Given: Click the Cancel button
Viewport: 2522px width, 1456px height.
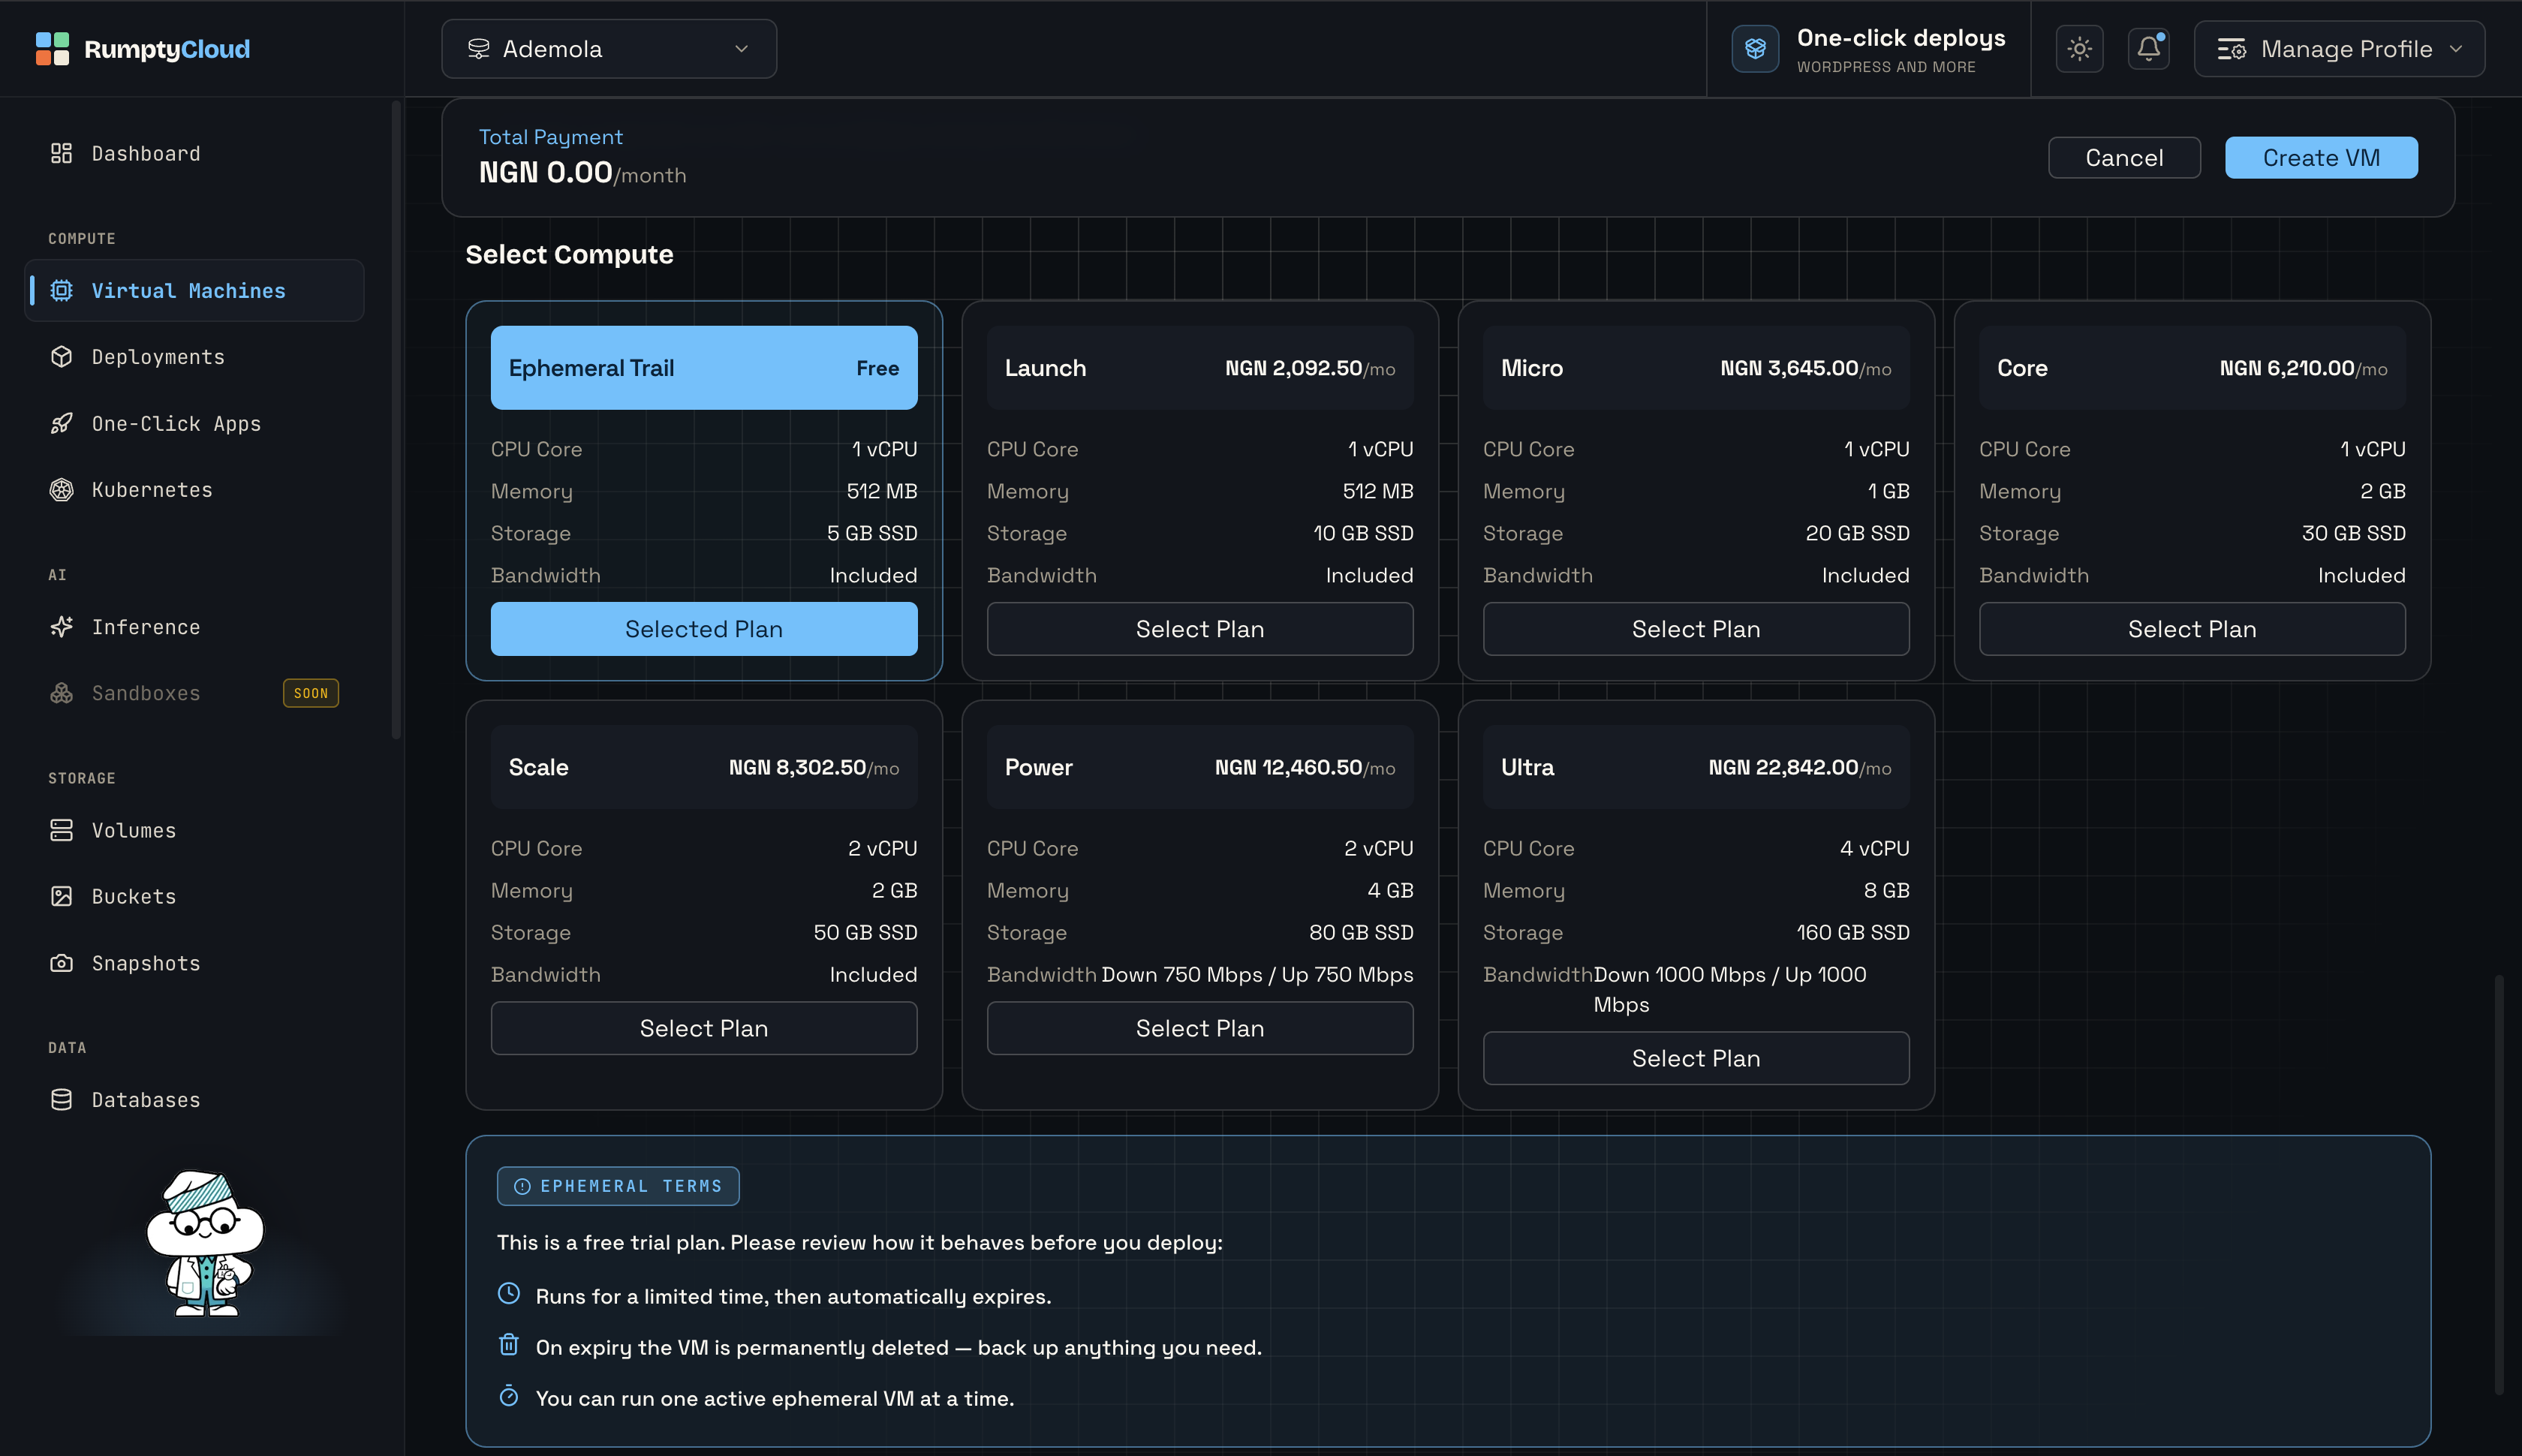Looking at the screenshot, I should (x=2124, y=158).
